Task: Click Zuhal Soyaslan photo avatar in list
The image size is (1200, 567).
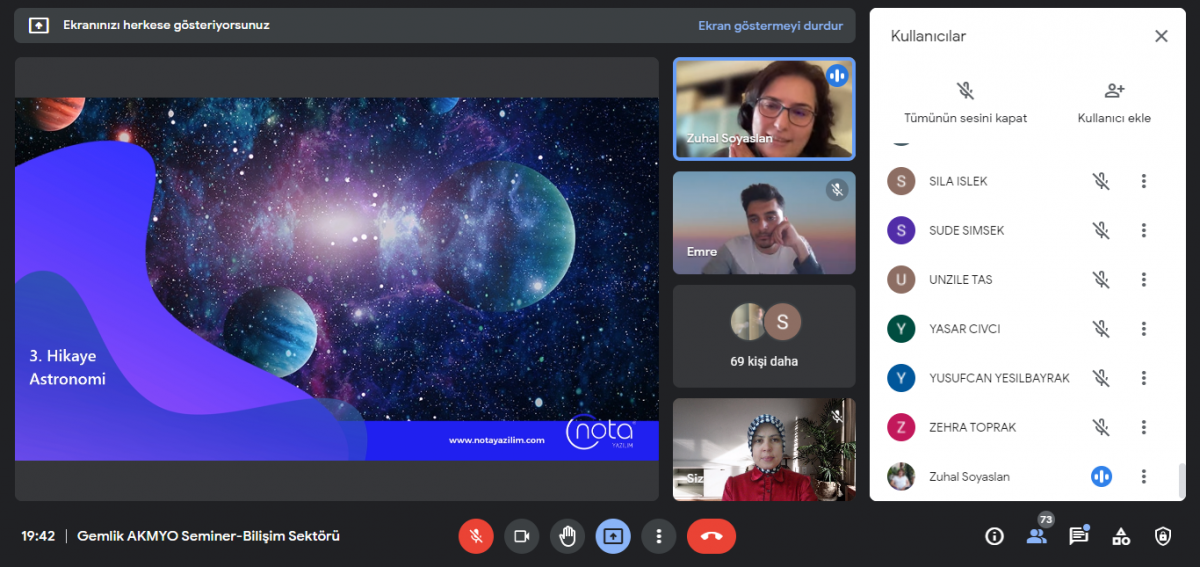Action: click(901, 476)
